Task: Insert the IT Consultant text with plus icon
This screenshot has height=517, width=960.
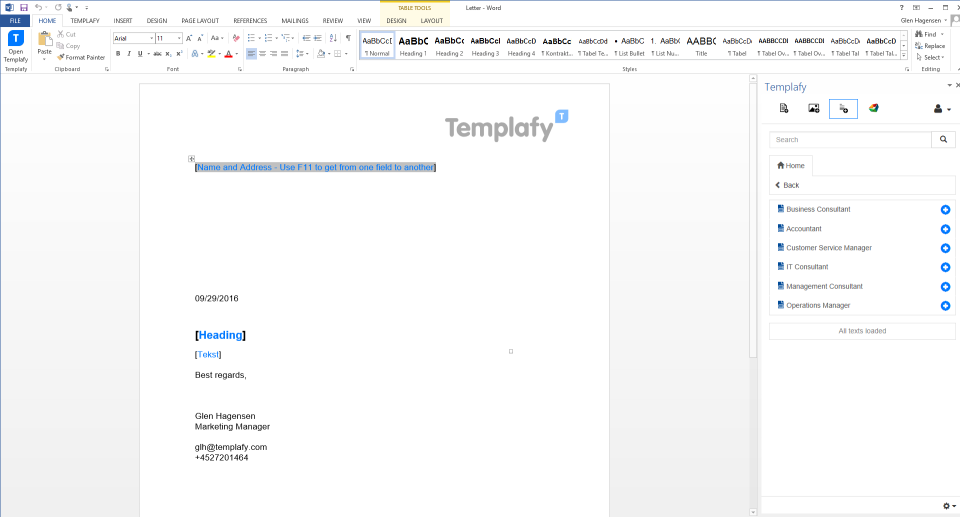Action: click(945, 267)
